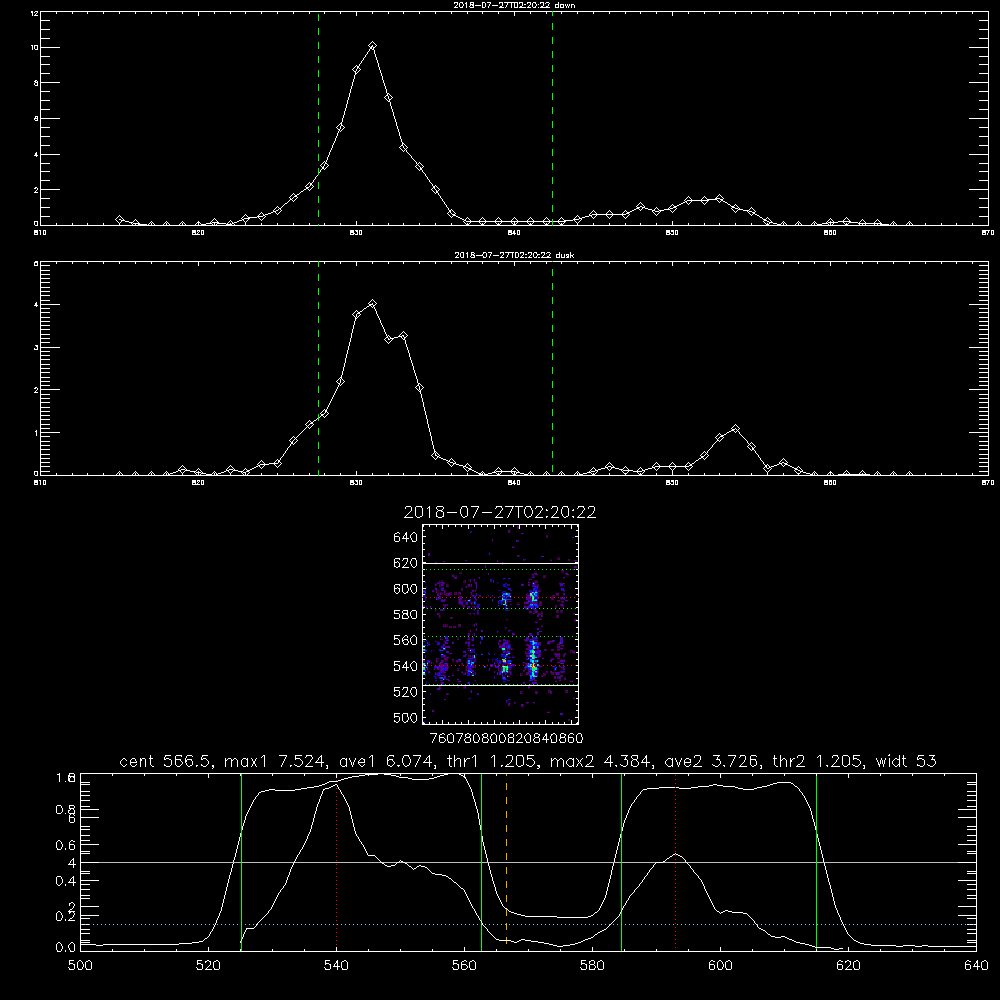Screen dimensions: 1000x1000
Task: Click the 640 label on bottom plot x-axis
Action: tap(976, 966)
